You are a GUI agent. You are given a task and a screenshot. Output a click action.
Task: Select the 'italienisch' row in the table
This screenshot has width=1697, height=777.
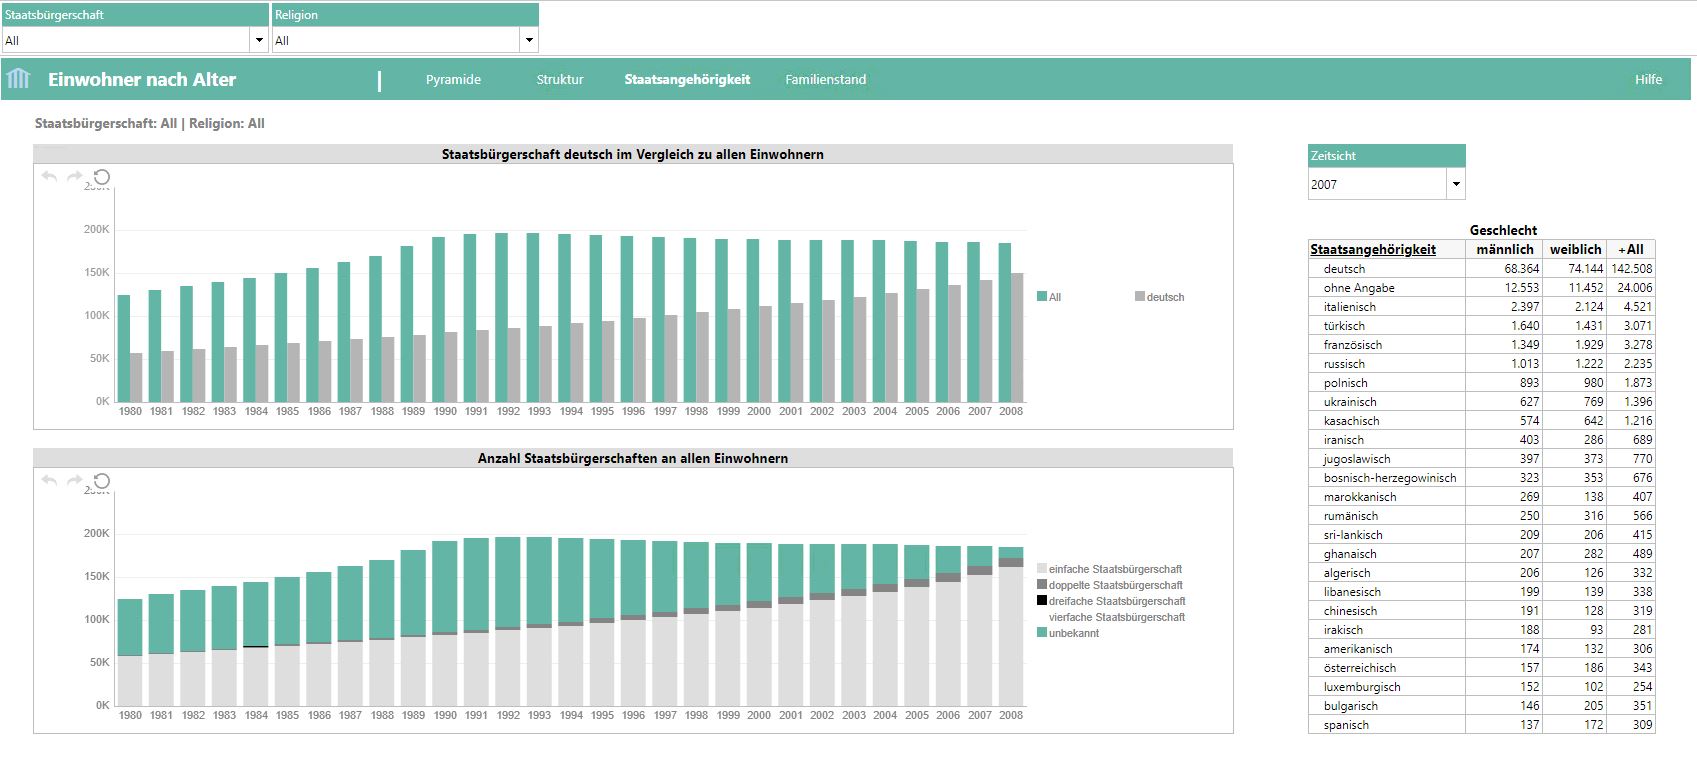tap(1349, 307)
